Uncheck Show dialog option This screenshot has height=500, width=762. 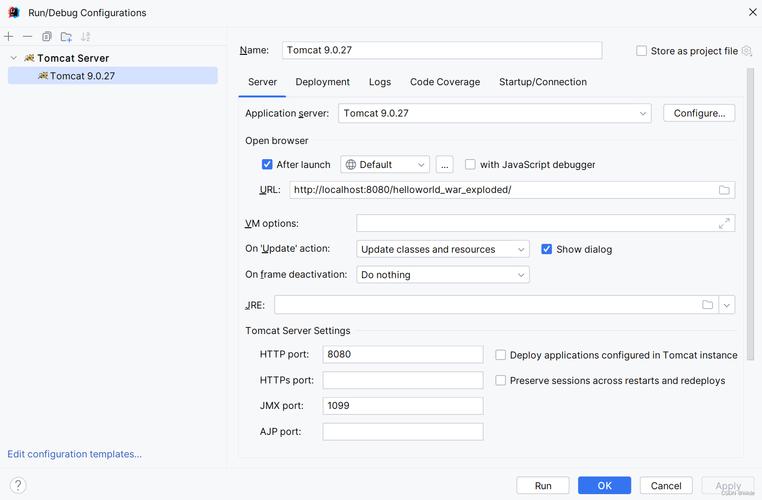546,249
